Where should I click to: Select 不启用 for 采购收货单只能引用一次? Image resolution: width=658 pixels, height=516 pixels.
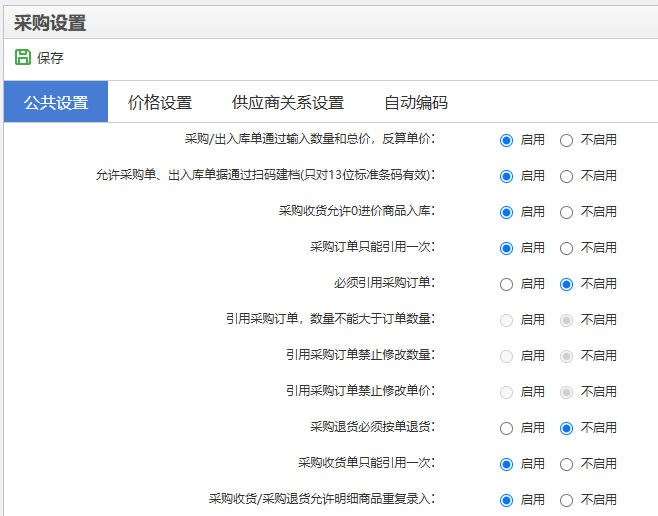coord(566,464)
